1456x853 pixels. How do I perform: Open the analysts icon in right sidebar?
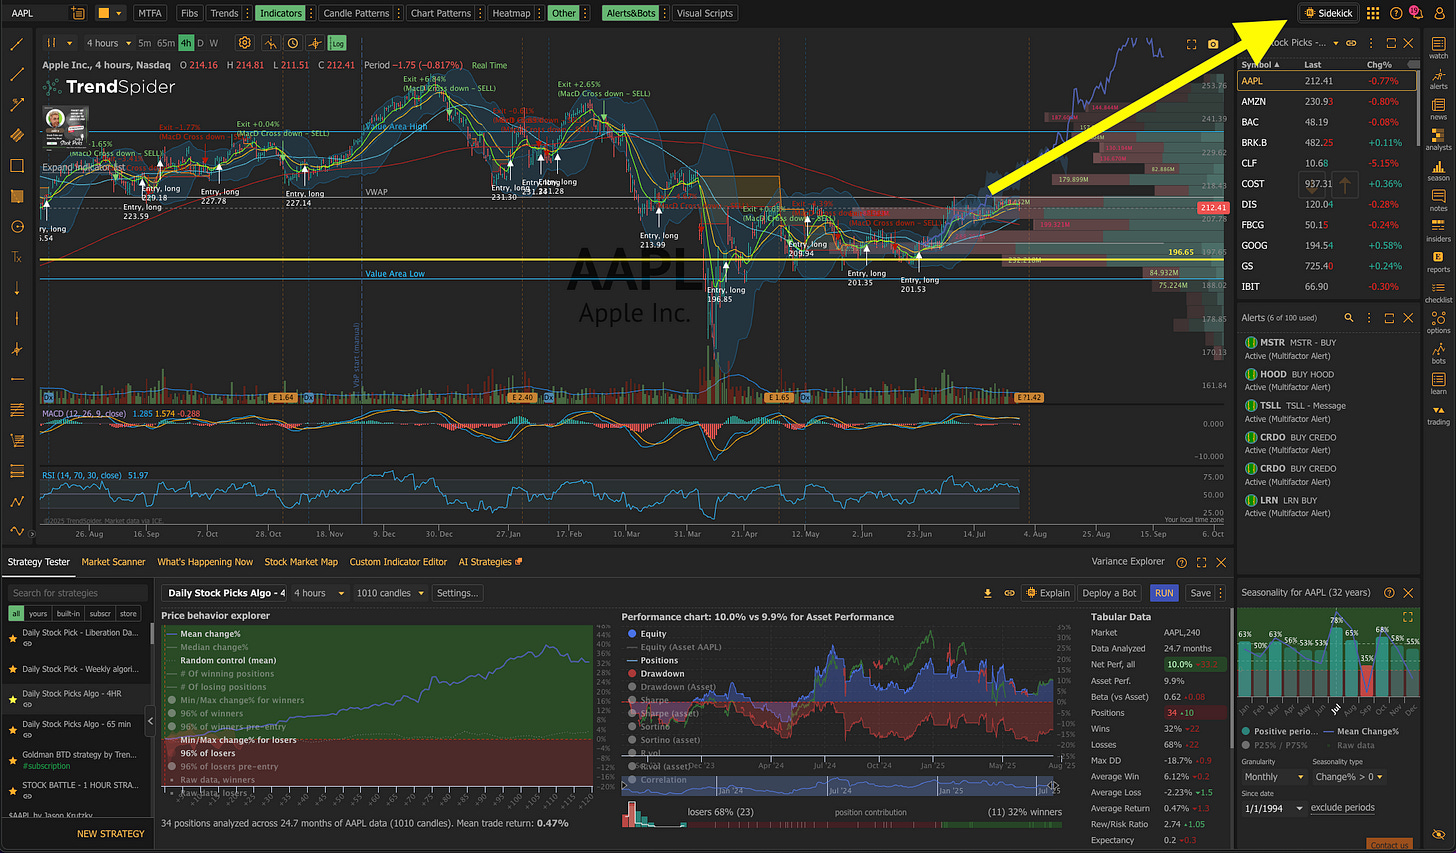tap(1438, 140)
